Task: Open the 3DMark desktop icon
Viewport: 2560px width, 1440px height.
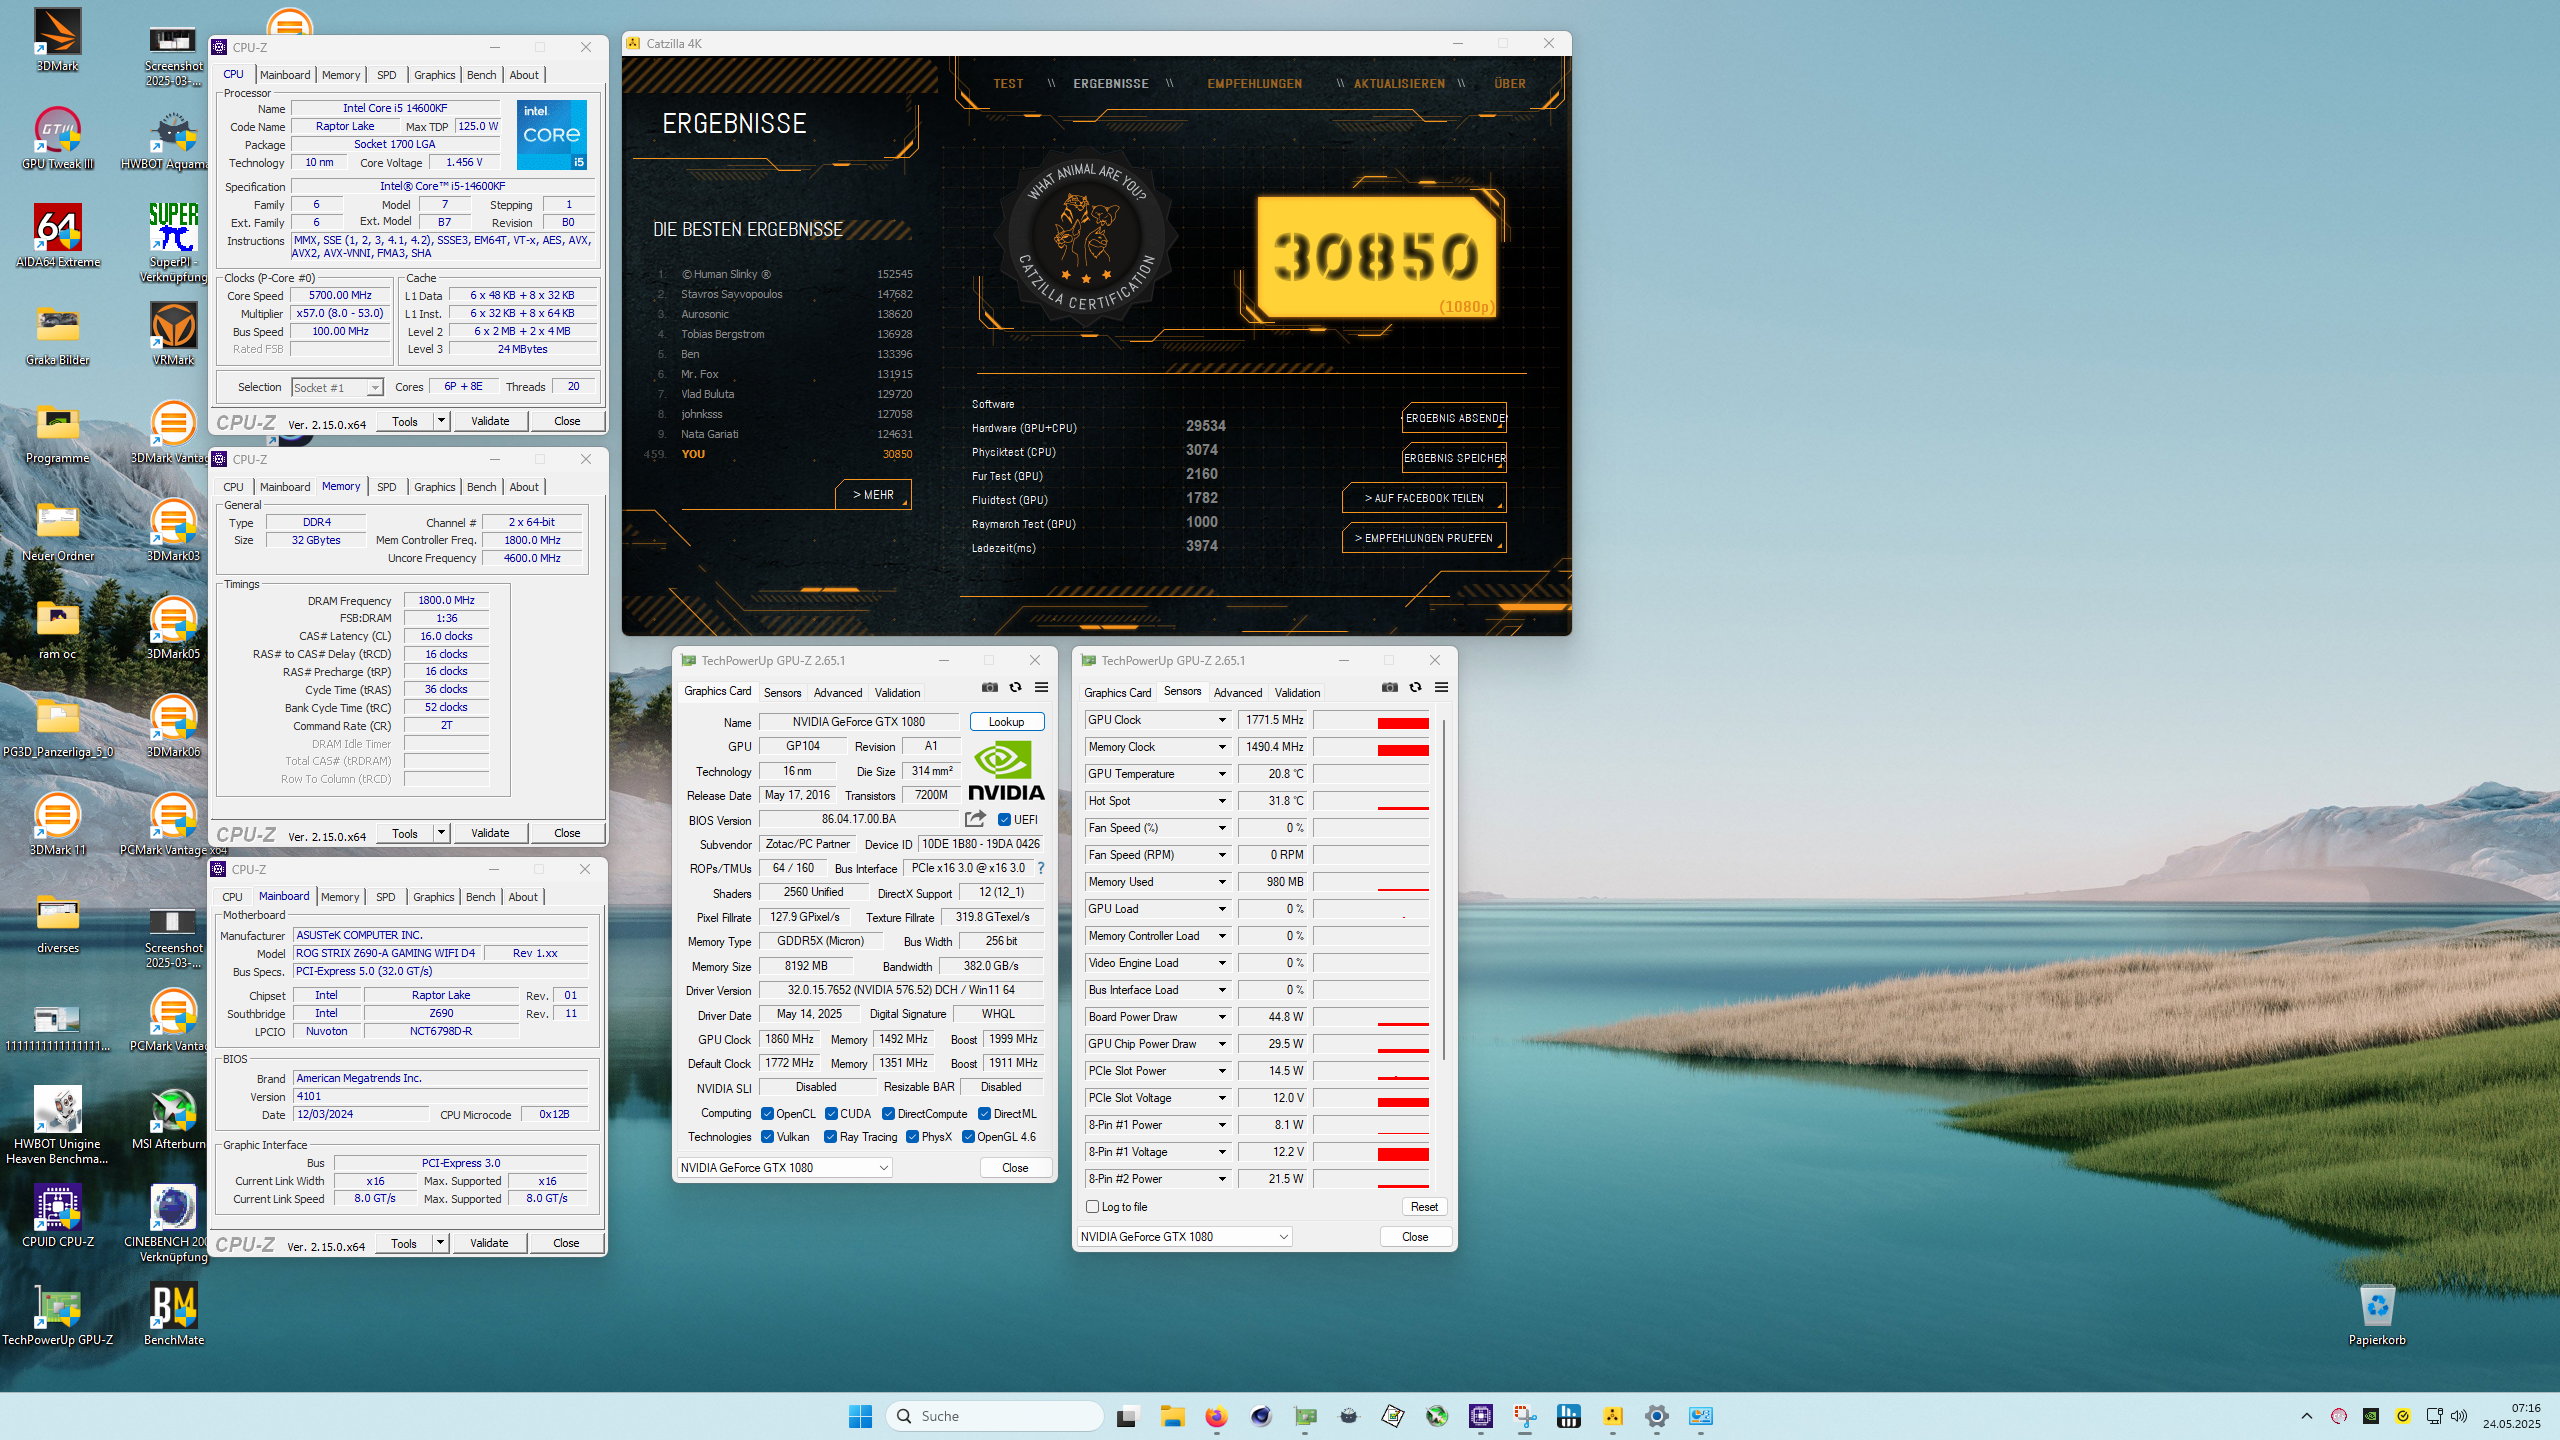Action: click(57, 40)
